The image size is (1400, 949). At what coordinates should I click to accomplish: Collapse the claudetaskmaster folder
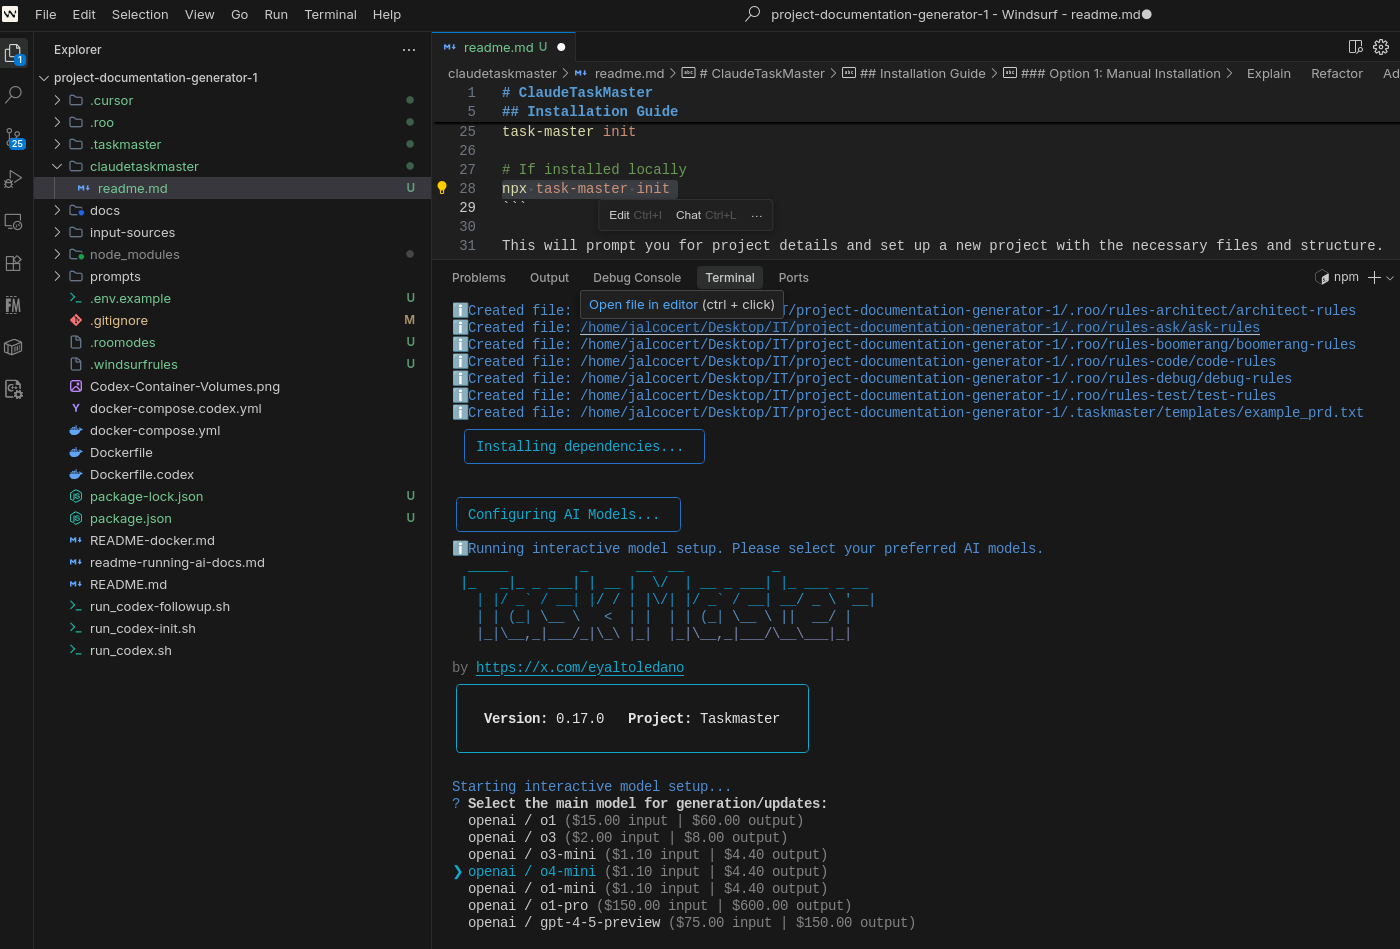[x=57, y=166]
